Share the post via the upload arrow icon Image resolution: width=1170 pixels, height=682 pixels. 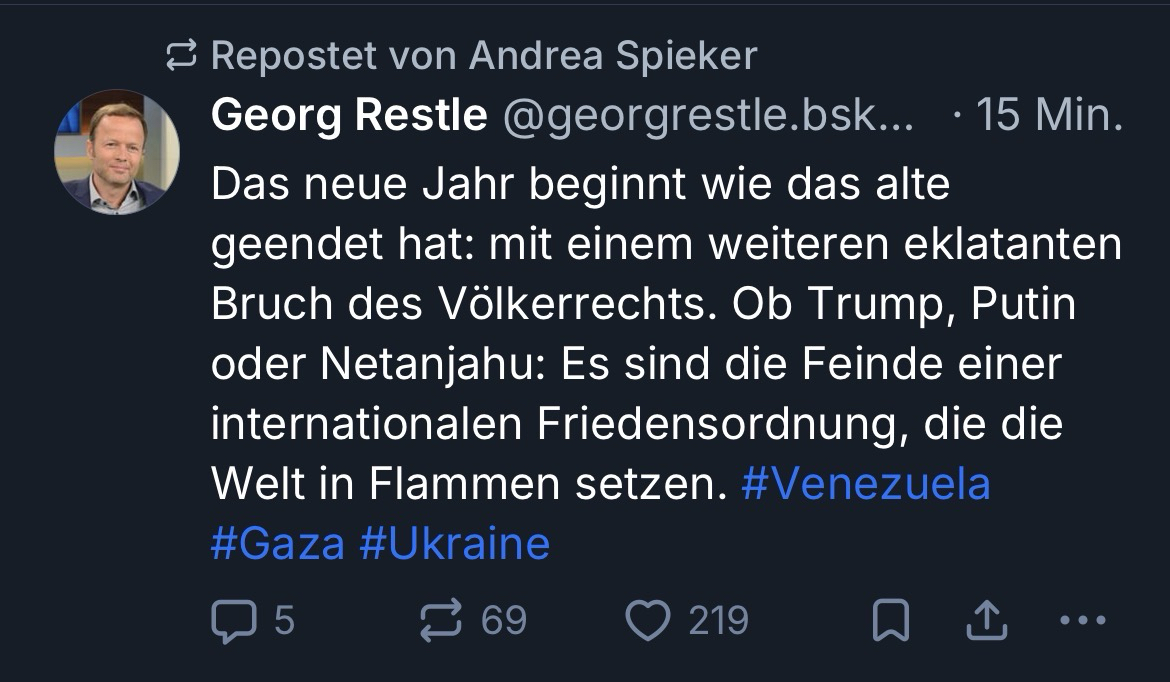click(x=986, y=622)
